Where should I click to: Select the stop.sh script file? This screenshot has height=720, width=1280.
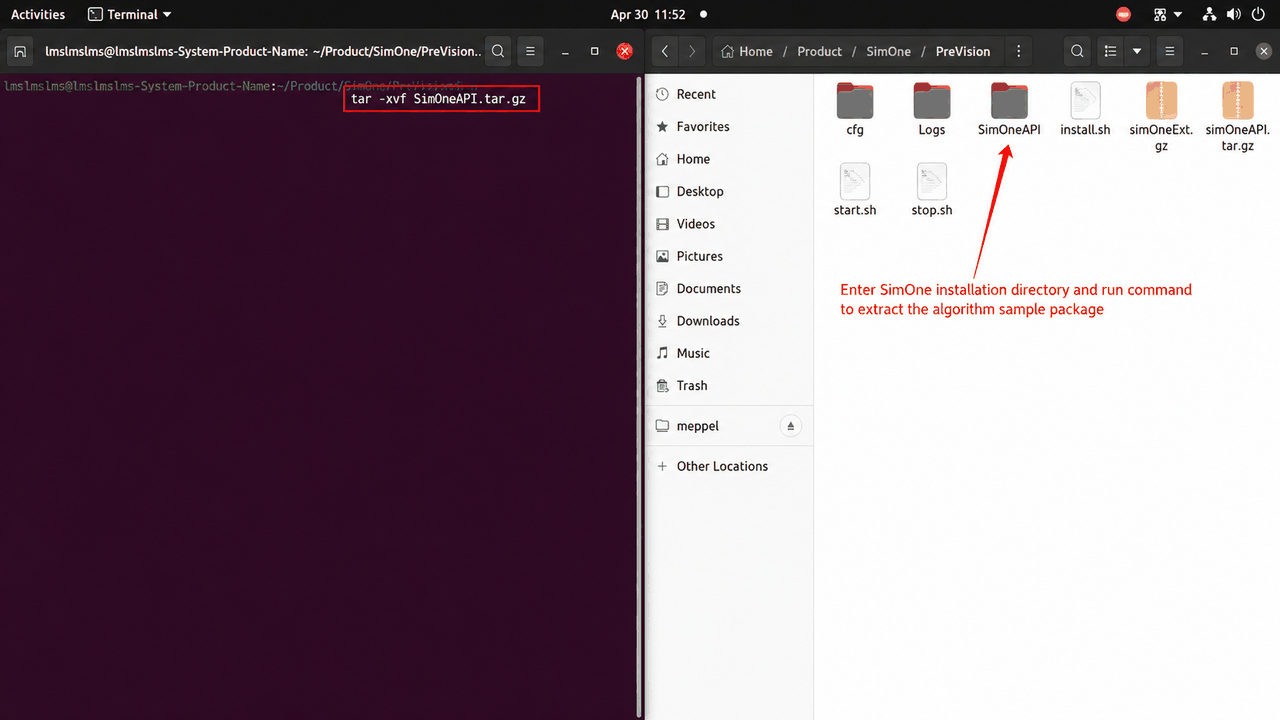click(x=932, y=190)
